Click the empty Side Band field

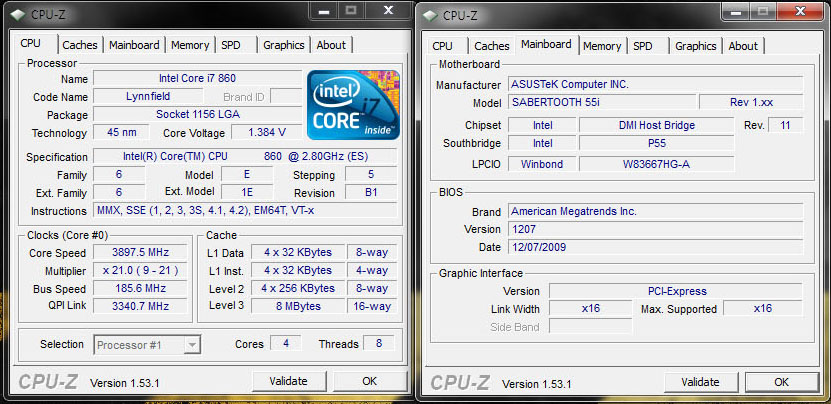click(590, 326)
